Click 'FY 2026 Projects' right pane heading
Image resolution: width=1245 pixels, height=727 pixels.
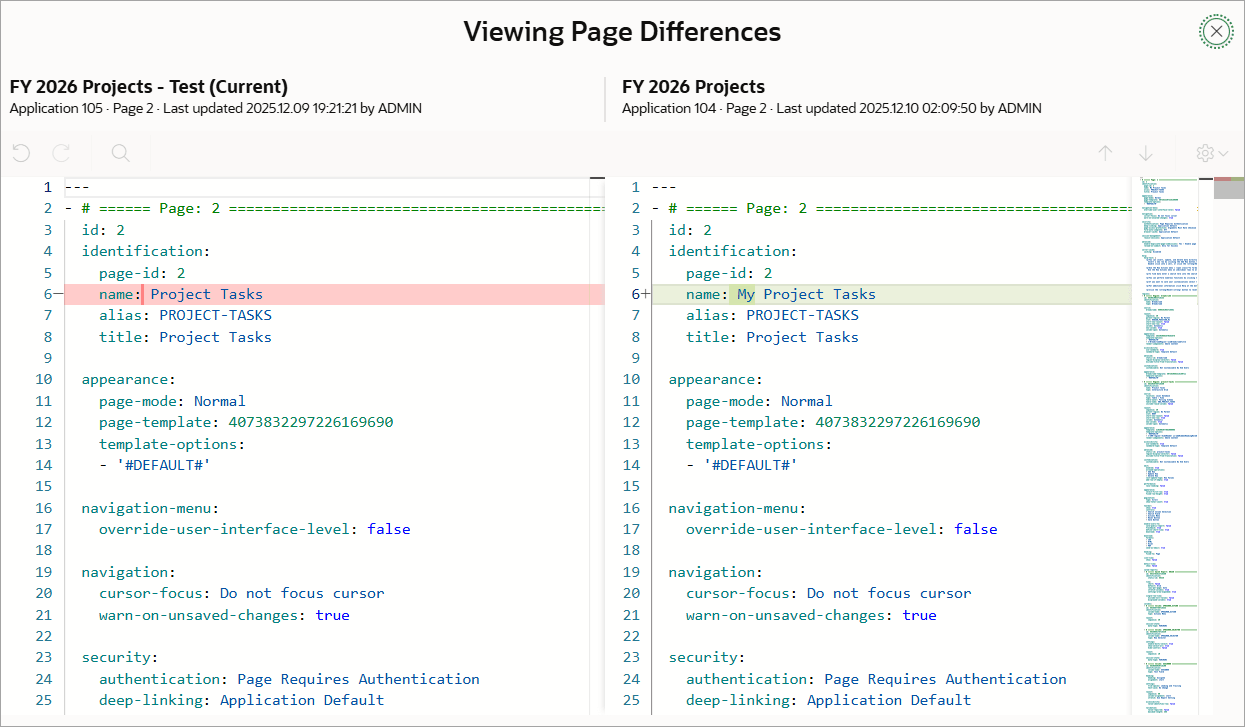[693, 86]
